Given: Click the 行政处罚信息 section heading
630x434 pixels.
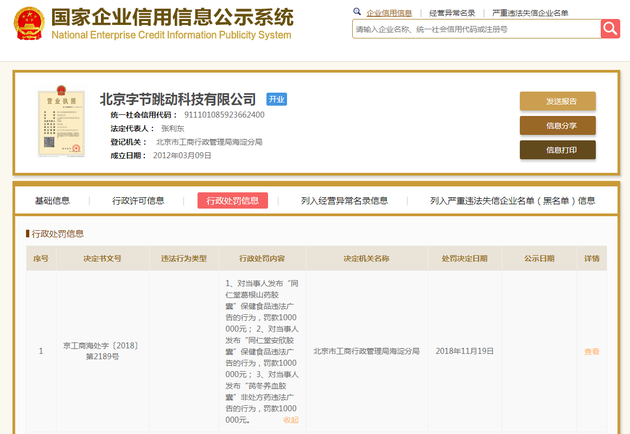Looking at the screenshot, I should click(x=57, y=234).
